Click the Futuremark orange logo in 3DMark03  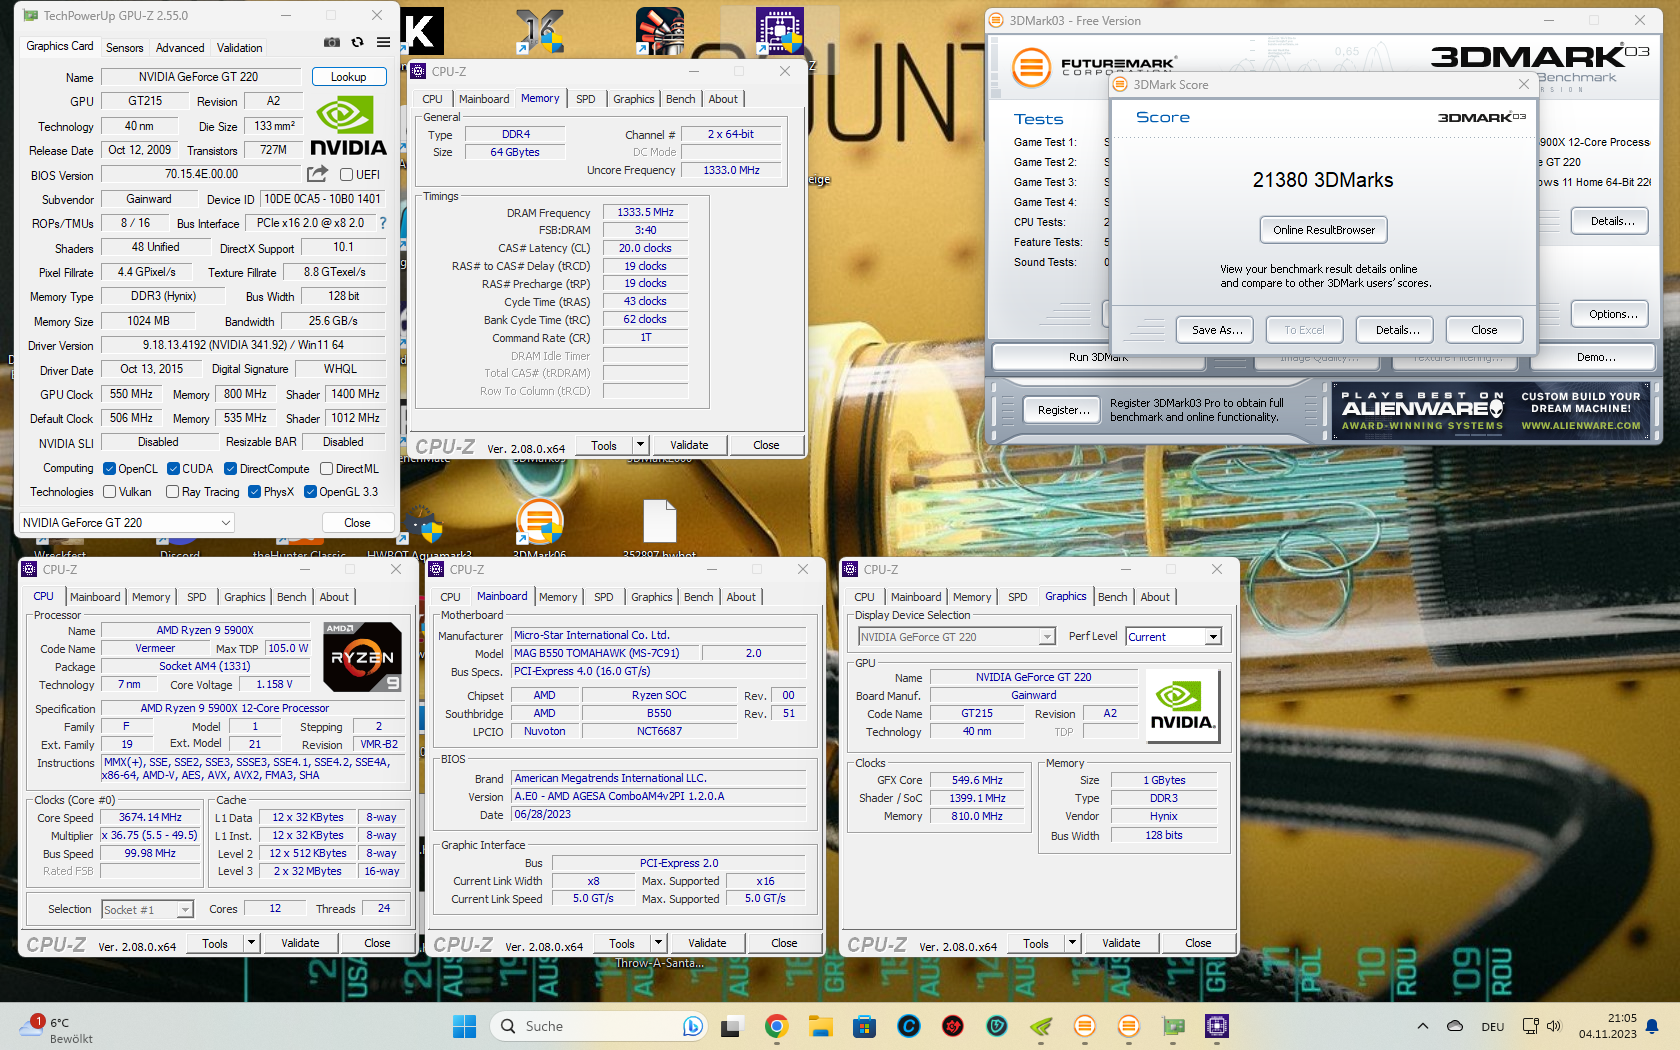[x=1031, y=68]
